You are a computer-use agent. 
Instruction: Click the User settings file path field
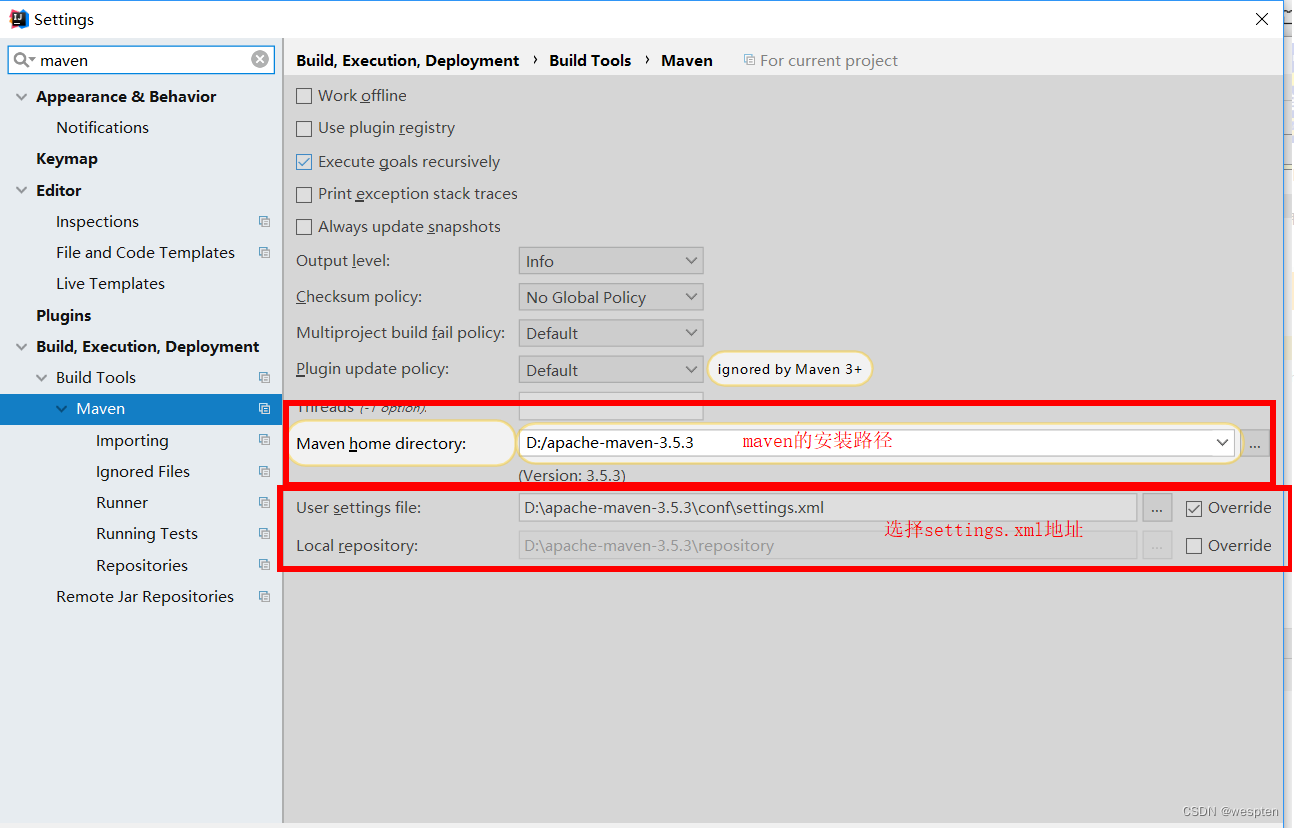(x=828, y=508)
